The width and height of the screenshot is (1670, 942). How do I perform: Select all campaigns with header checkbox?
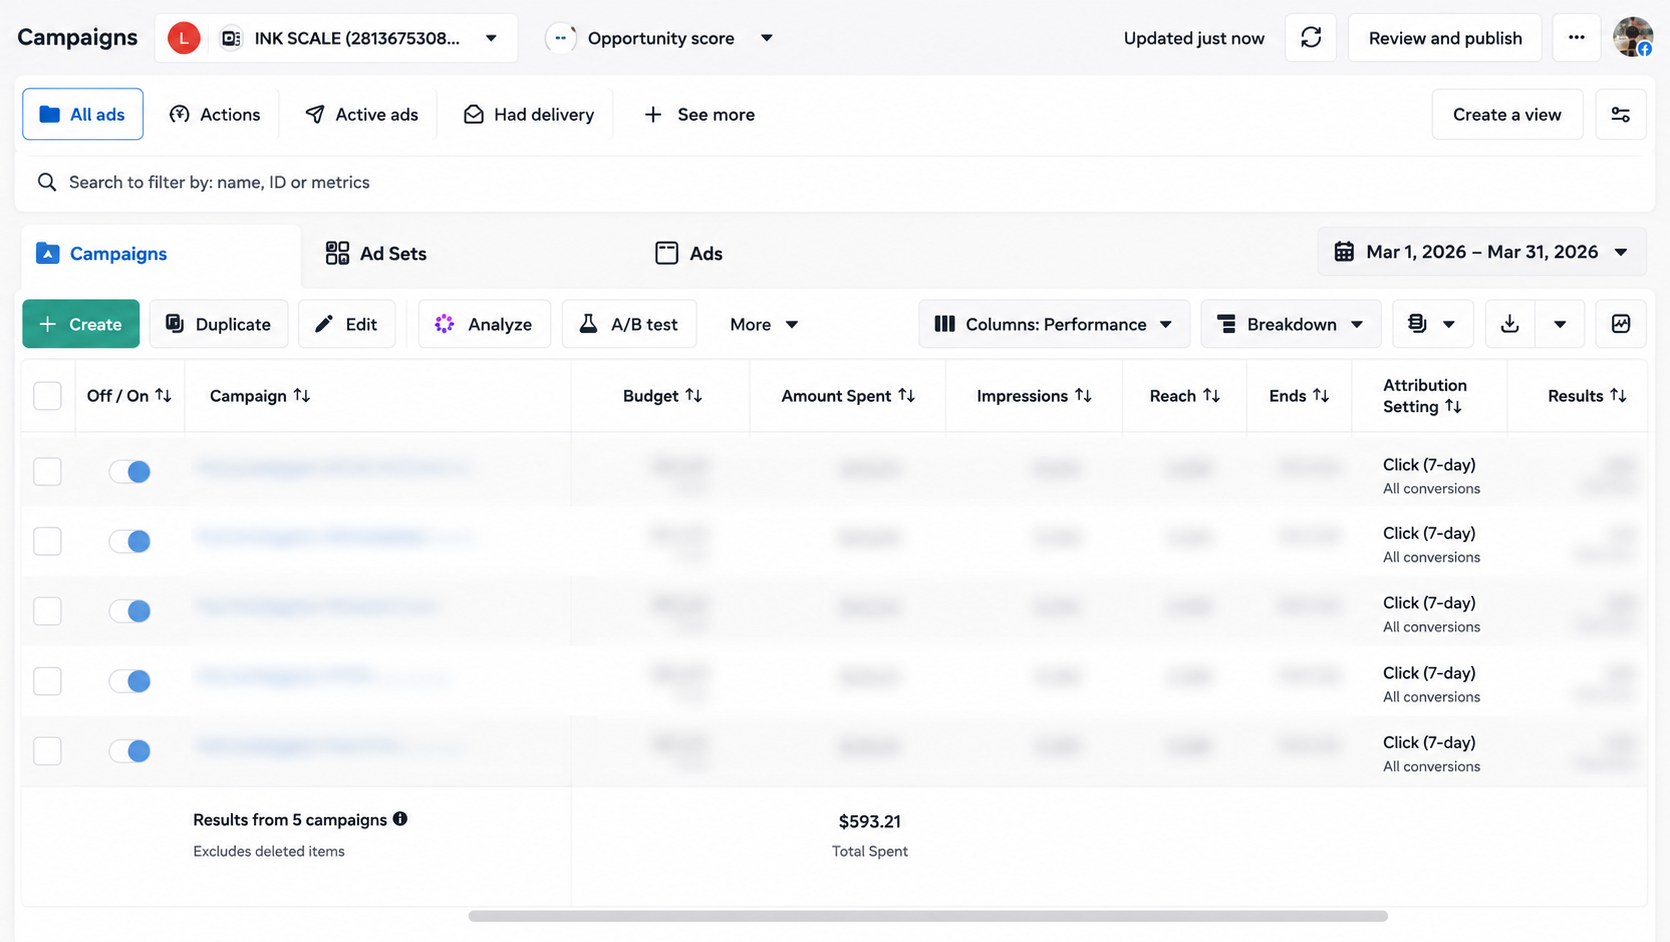click(47, 396)
